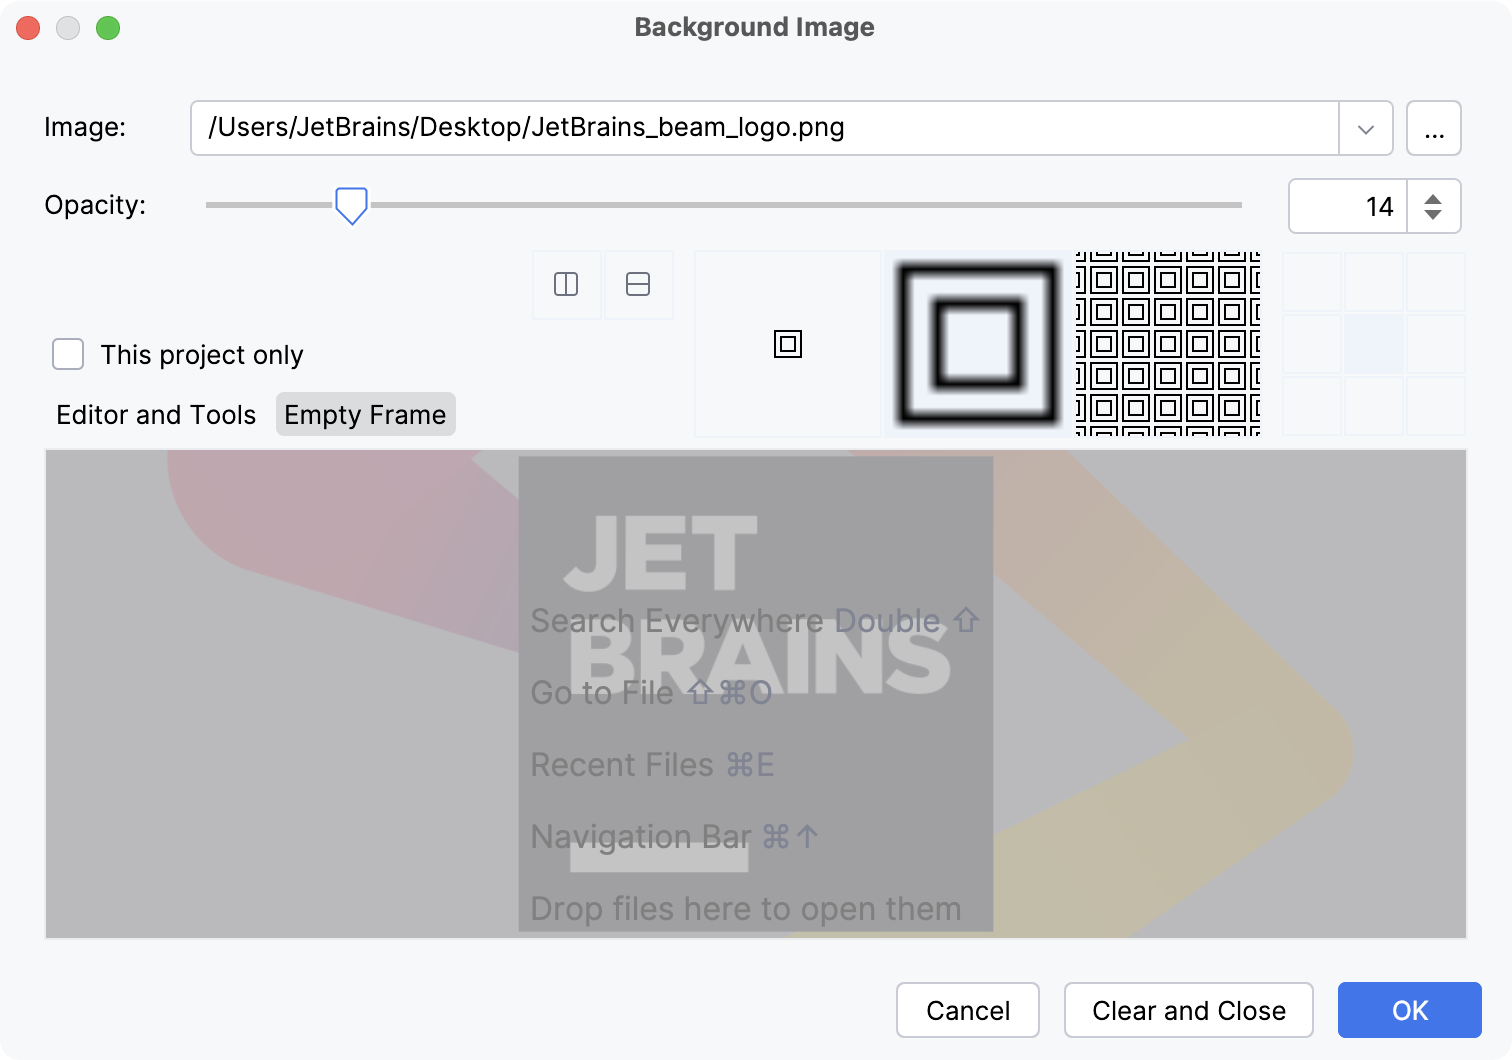Stay on the Empty Frame tab
Screen dimensions: 1512x1060
click(365, 414)
